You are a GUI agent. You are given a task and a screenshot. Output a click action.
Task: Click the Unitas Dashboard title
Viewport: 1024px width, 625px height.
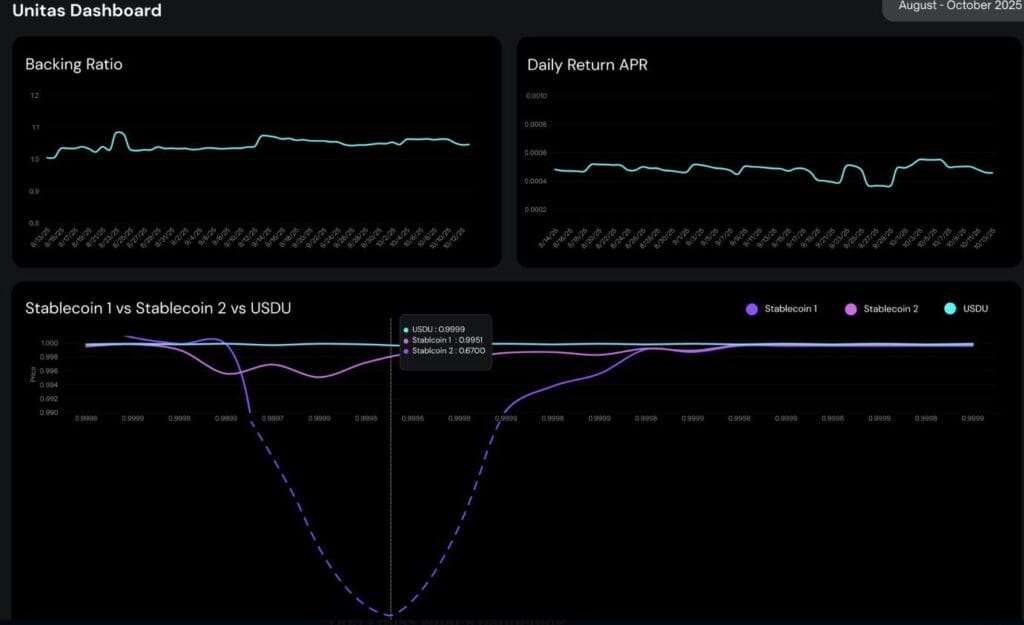(x=87, y=10)
